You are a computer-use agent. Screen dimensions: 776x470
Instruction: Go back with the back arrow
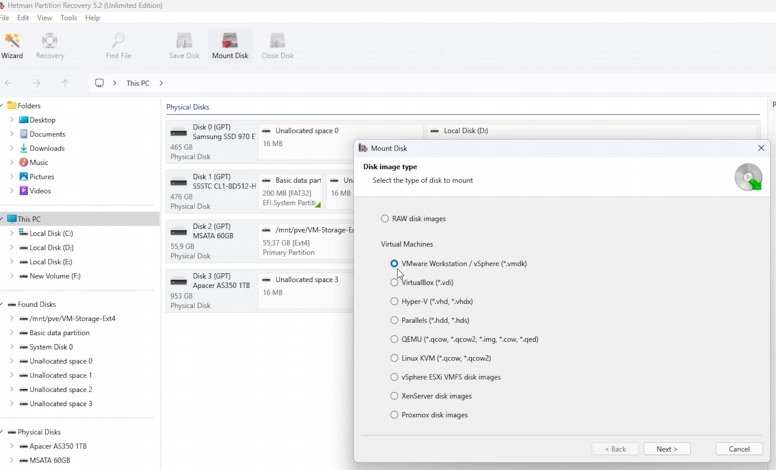8,83
